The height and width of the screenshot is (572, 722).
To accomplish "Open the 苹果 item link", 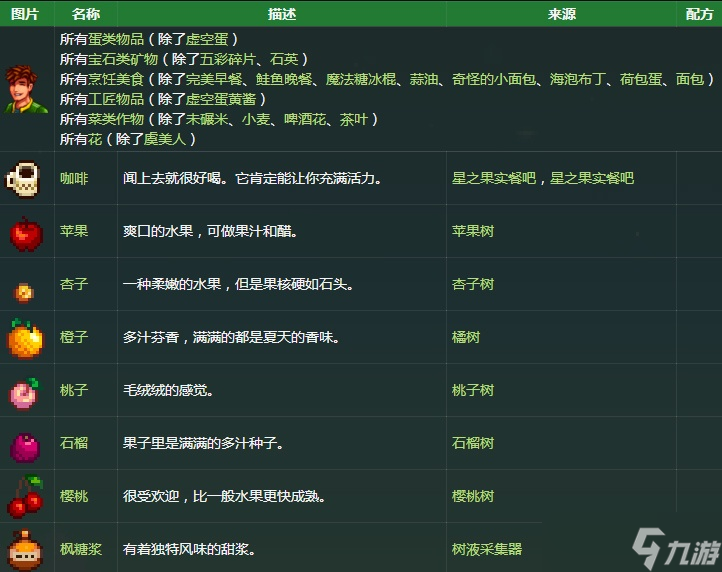I will pos(74,231).
